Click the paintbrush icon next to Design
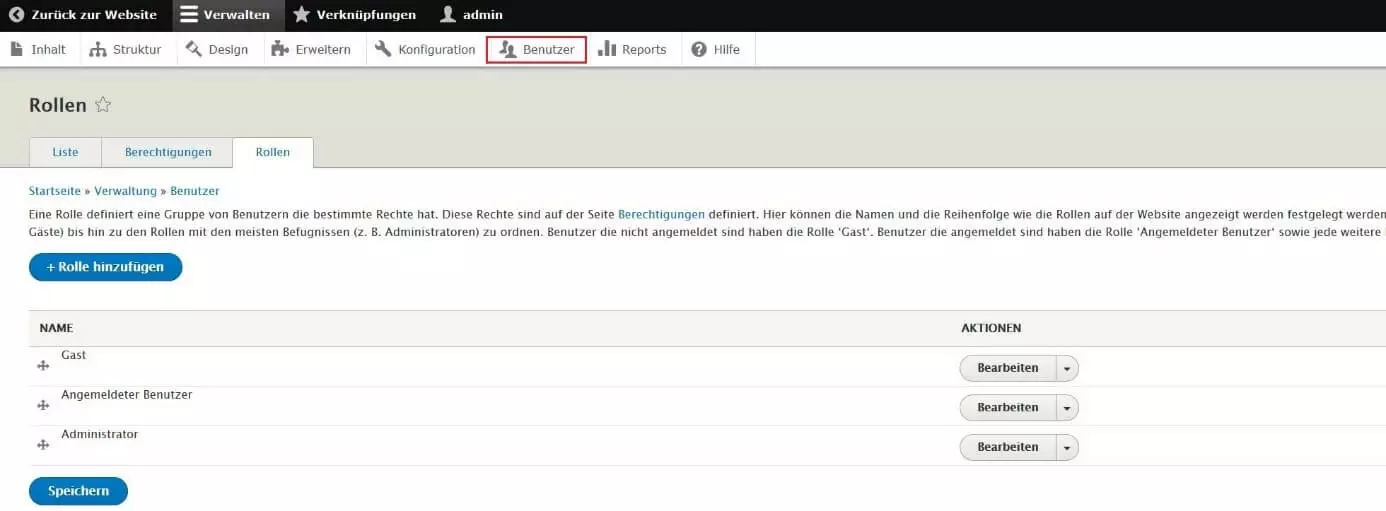1386x511 pixels. 193,49
